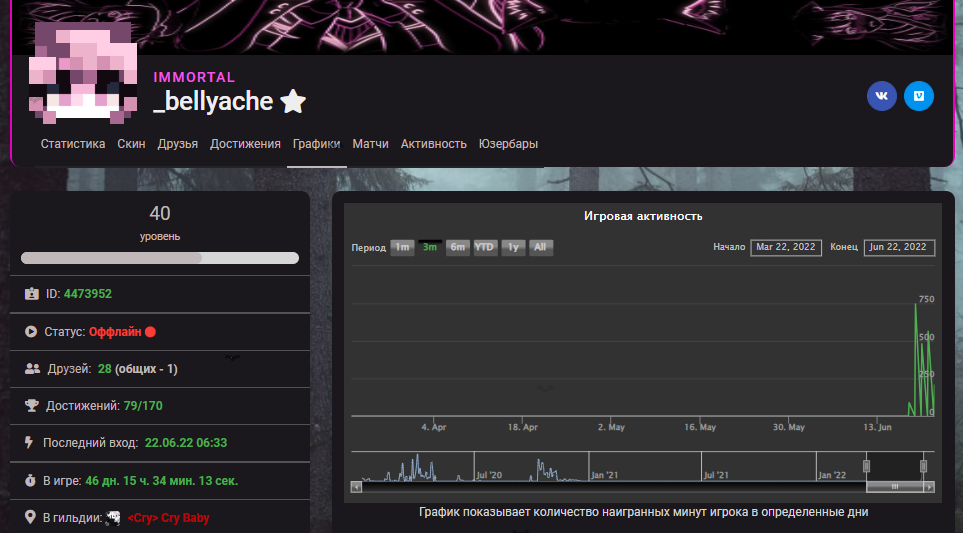
Task: Open the VK social profile icon
Action: (x=881, y=96)
